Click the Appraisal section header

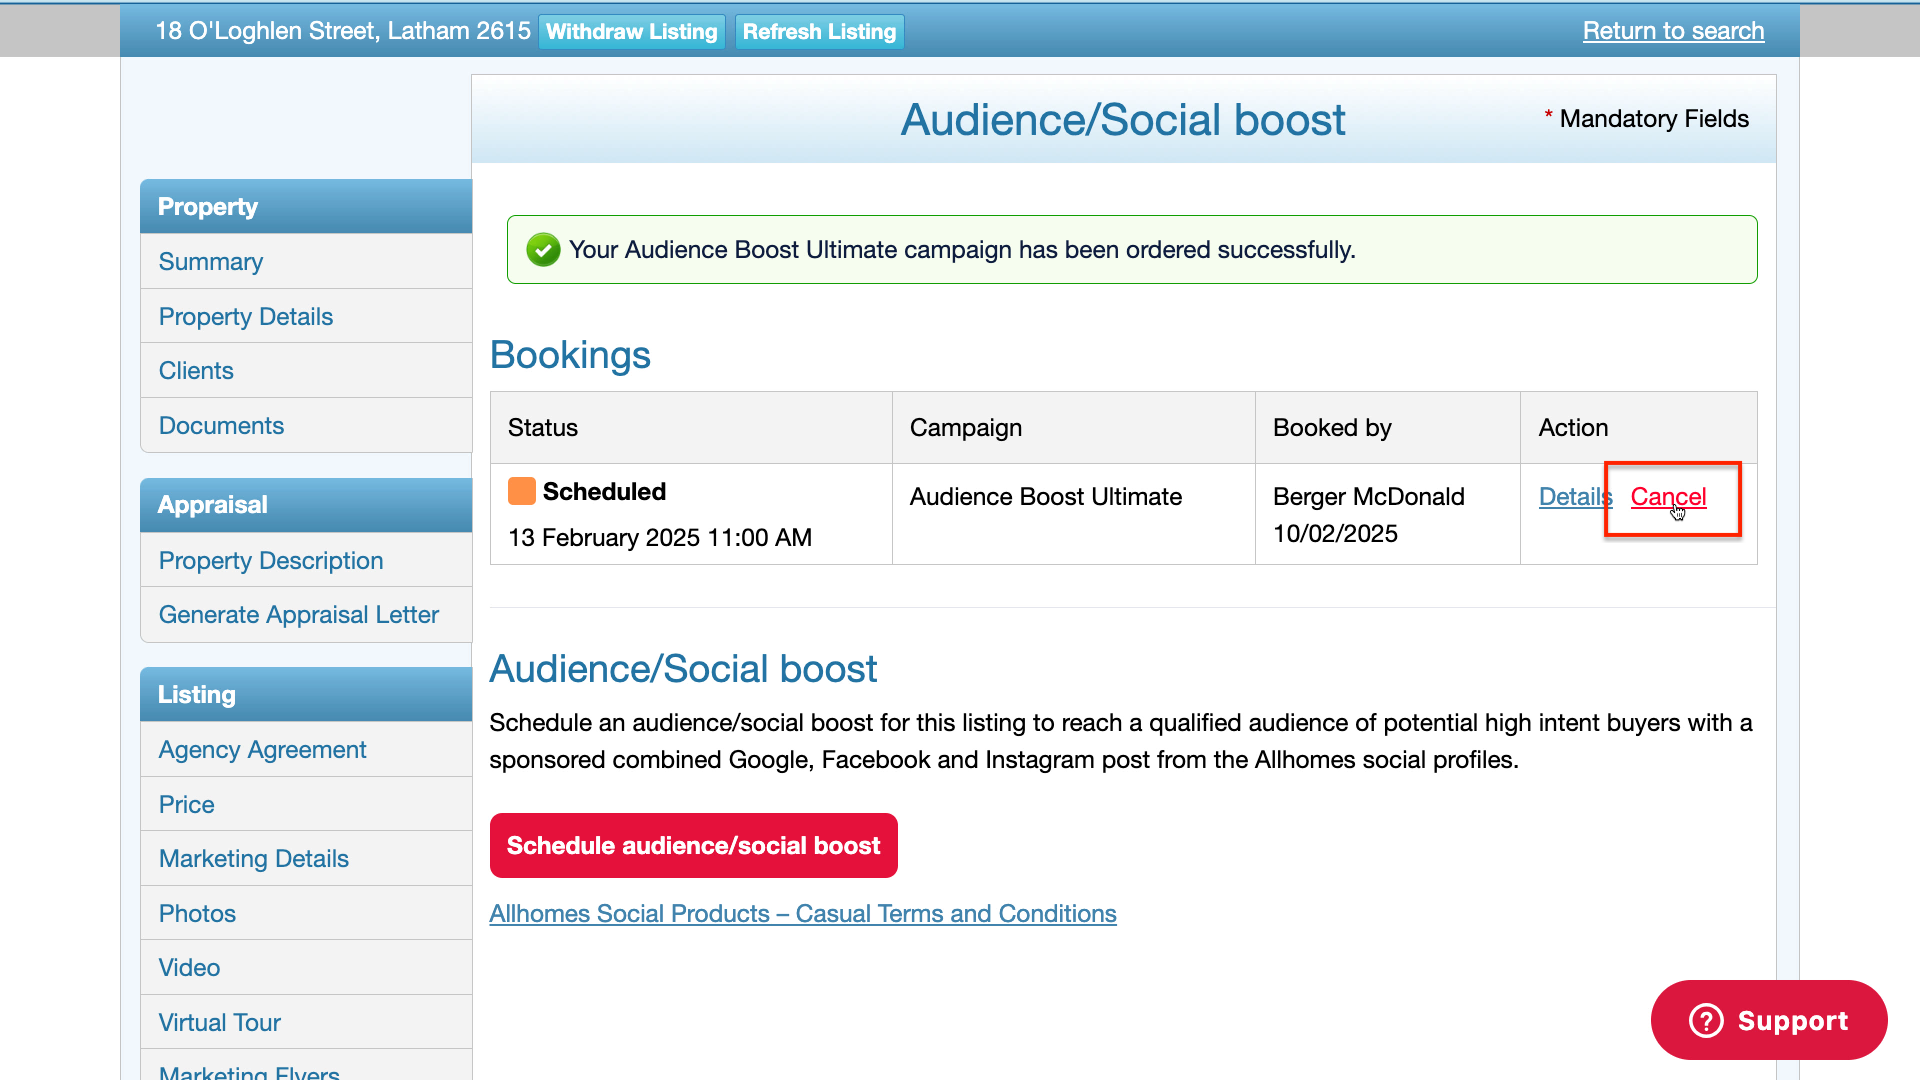306,505
